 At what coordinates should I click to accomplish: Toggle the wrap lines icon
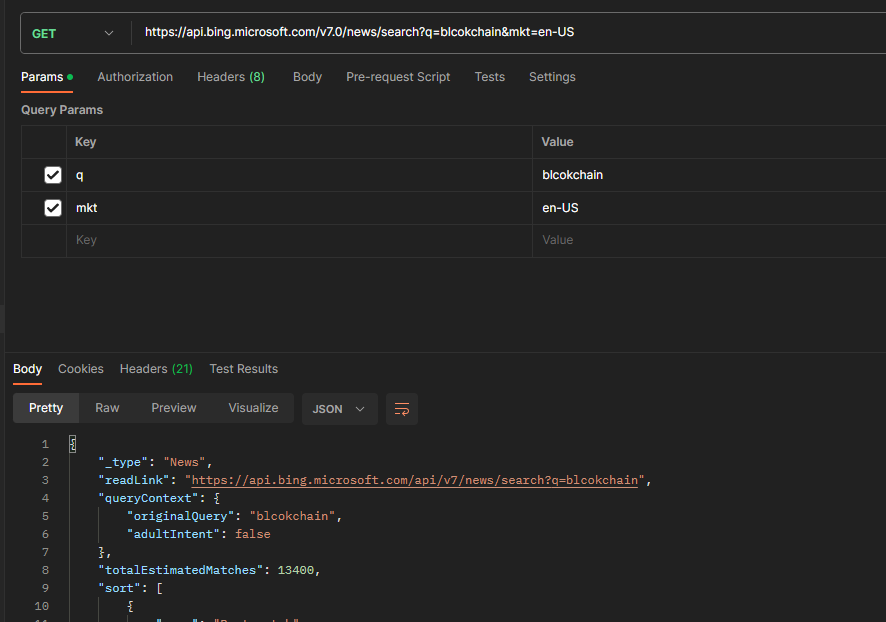coord(402,409)
